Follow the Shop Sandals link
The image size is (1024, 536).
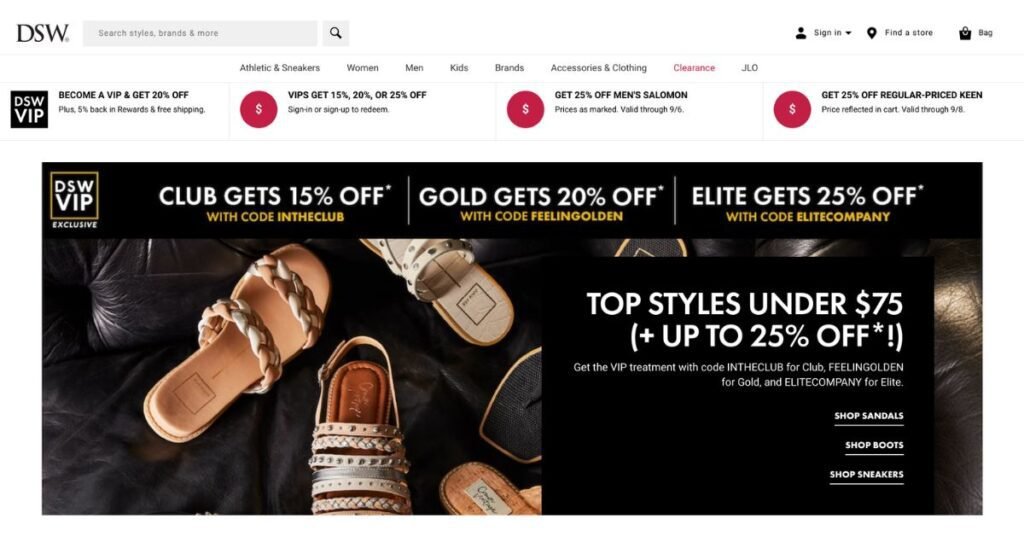869,416
